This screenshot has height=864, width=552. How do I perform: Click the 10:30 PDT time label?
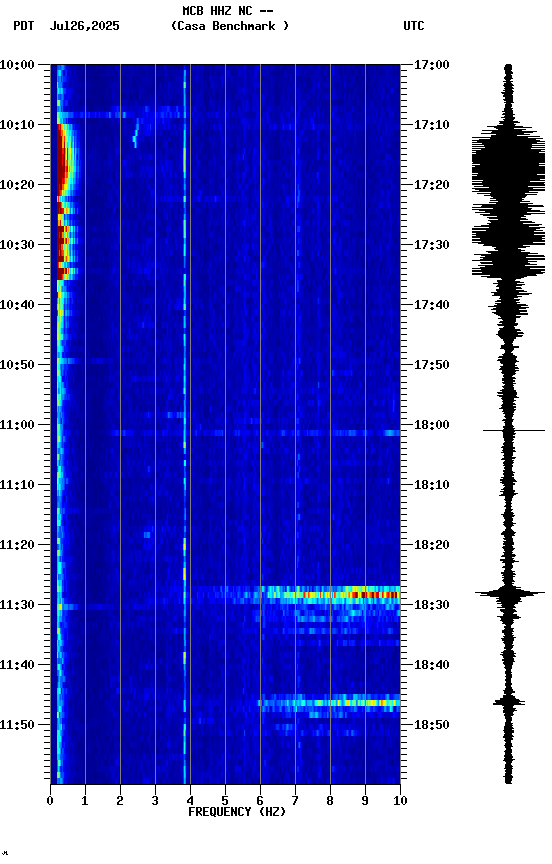[x=17, y=245]
